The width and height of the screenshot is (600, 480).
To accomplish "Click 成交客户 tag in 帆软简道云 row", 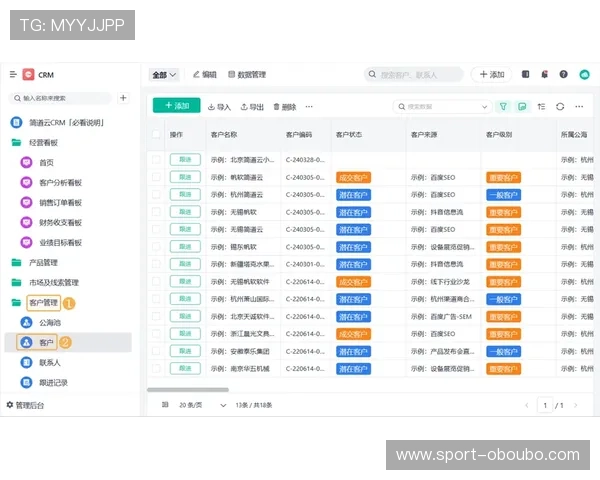I will (354, 178).
